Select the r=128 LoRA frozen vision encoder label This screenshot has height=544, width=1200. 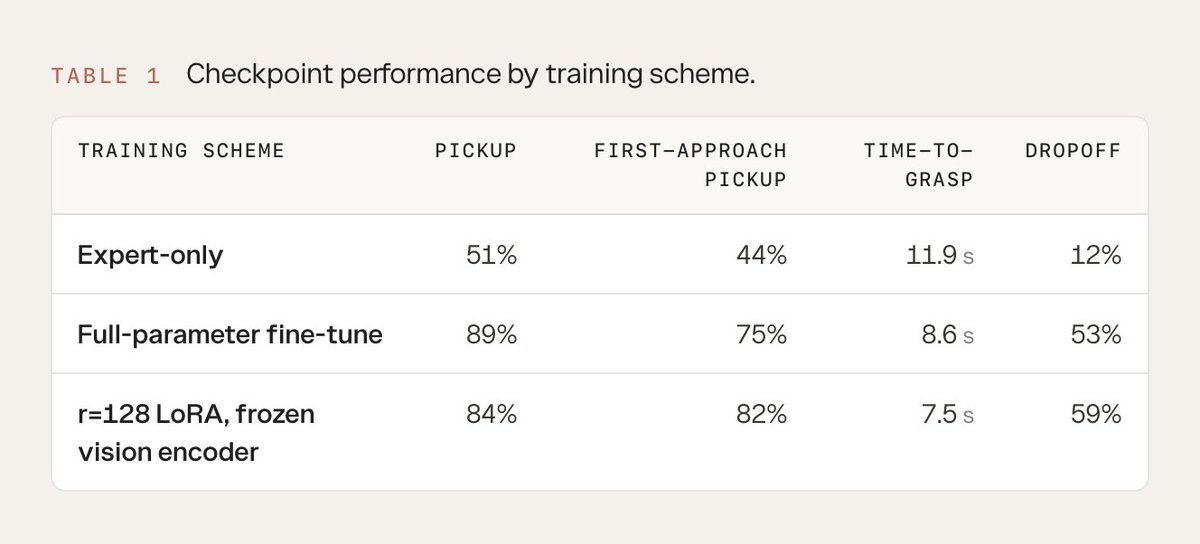[x=196, y=433]
